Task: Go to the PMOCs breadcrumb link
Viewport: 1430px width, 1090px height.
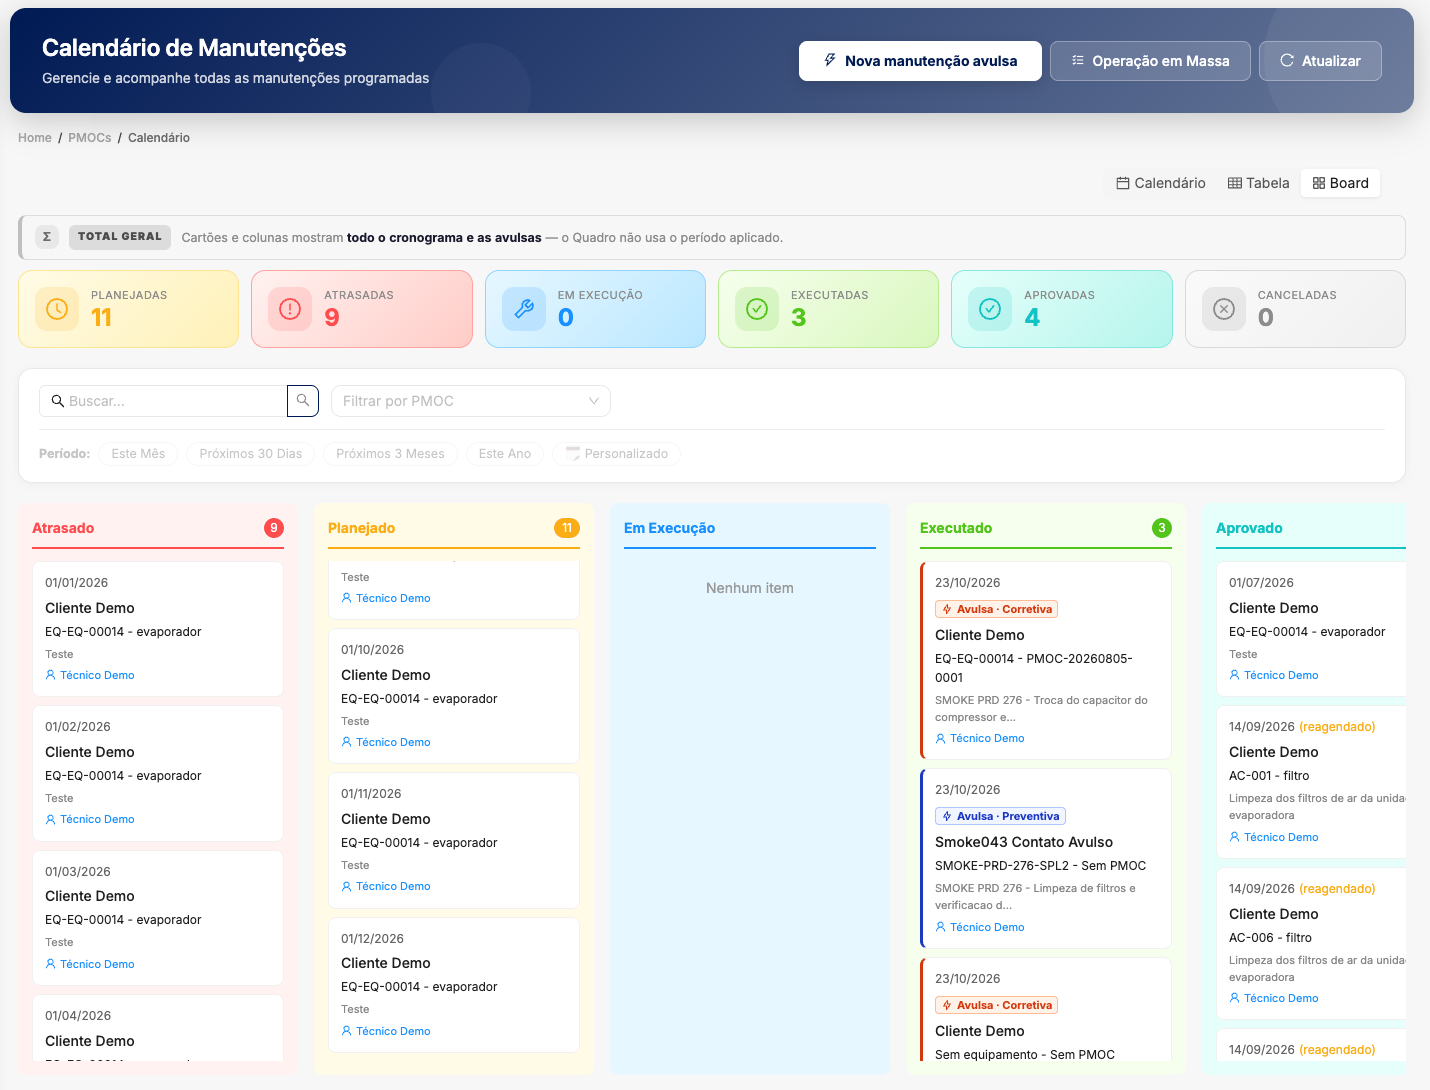Action: [90, 138]
